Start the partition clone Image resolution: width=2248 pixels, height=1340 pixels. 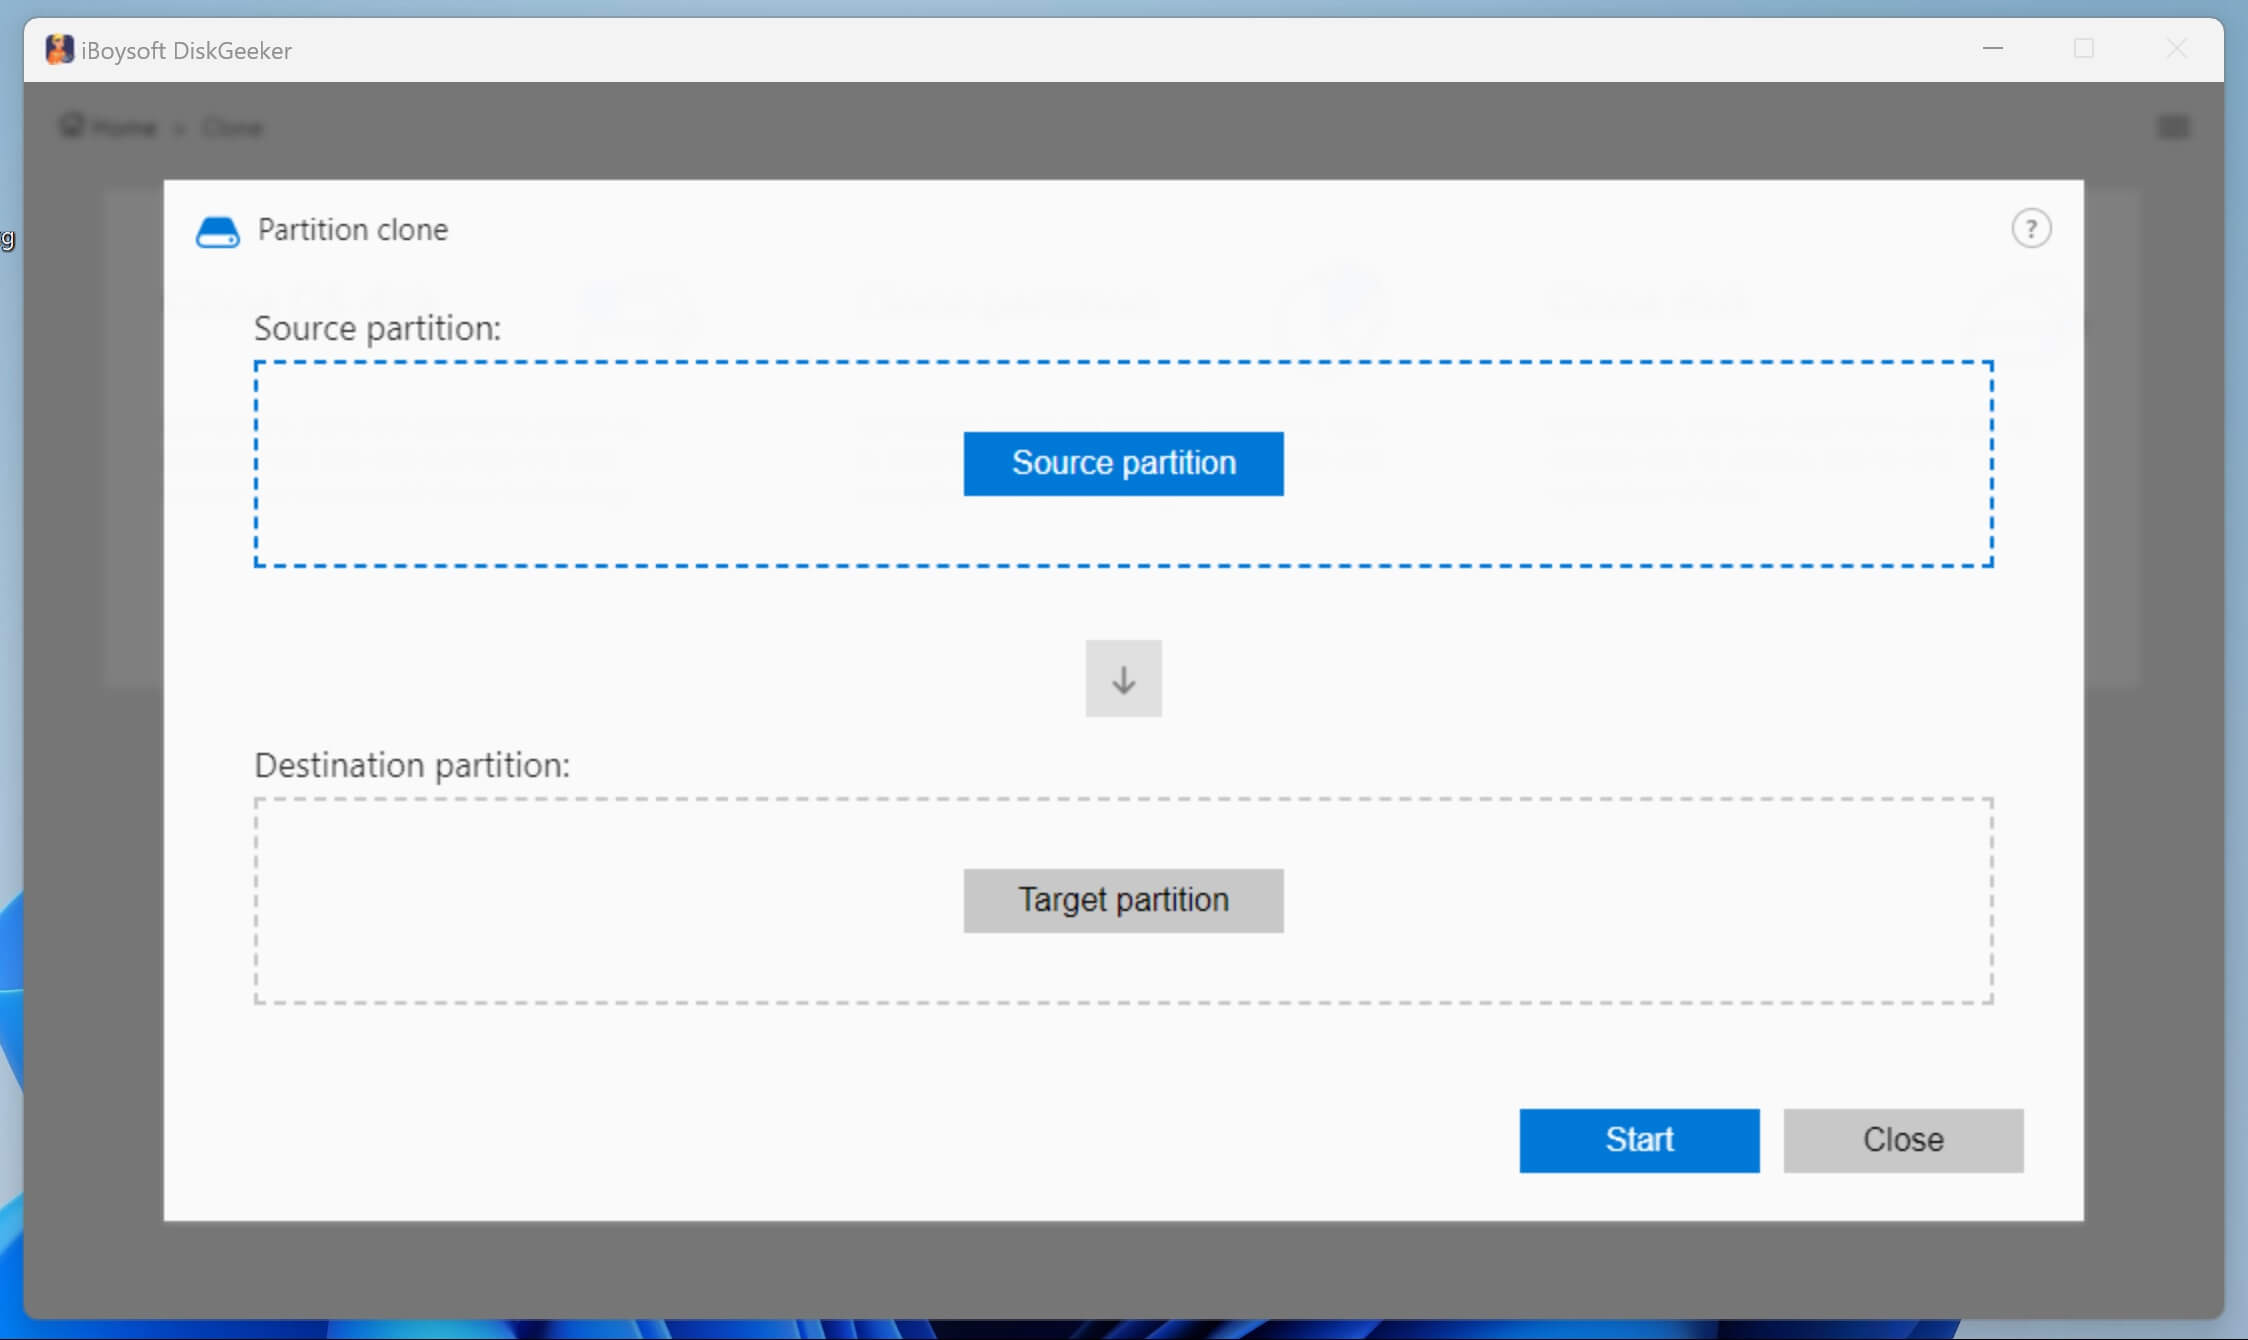(1639, 1140)
